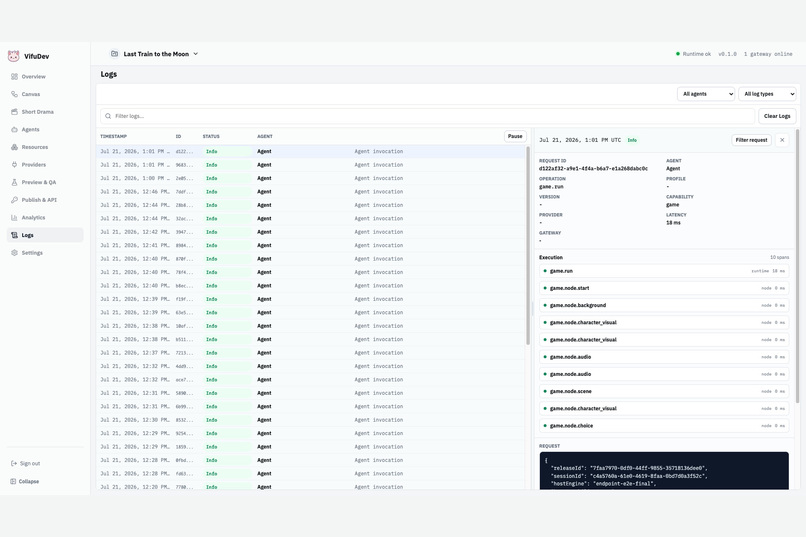Click the Logs page heading
Image resolution: width=806 pixels, height=537 pixels.
(108, 74)
